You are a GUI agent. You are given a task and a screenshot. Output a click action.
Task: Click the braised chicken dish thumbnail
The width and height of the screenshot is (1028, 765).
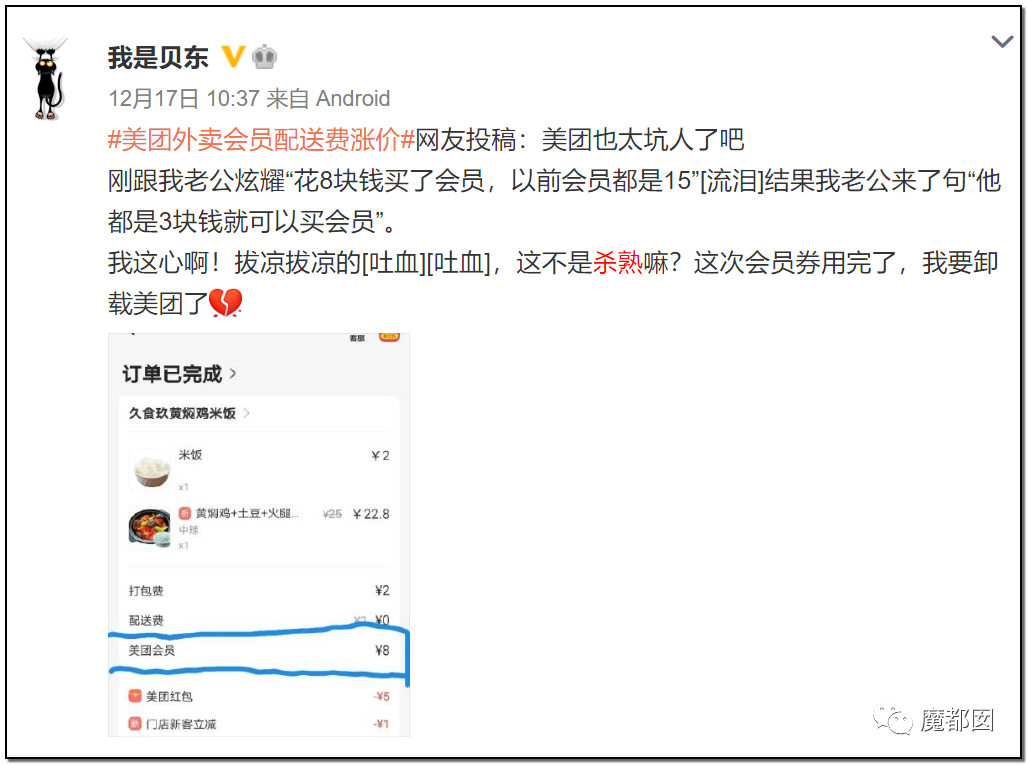[150, 527]
